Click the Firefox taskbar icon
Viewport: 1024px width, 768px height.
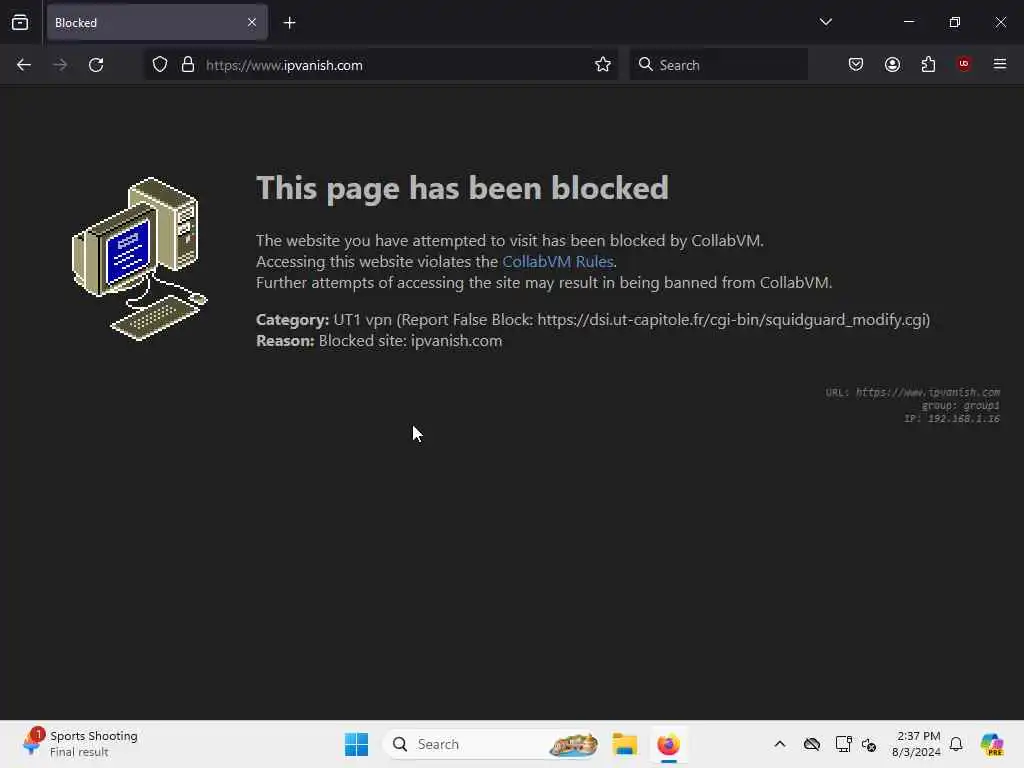click(x=668, y=744)
